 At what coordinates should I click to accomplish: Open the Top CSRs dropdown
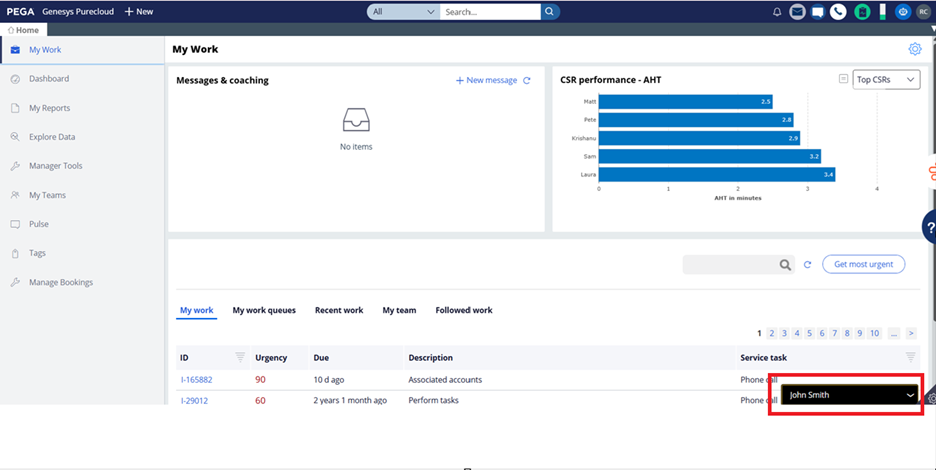click(886, 79)
